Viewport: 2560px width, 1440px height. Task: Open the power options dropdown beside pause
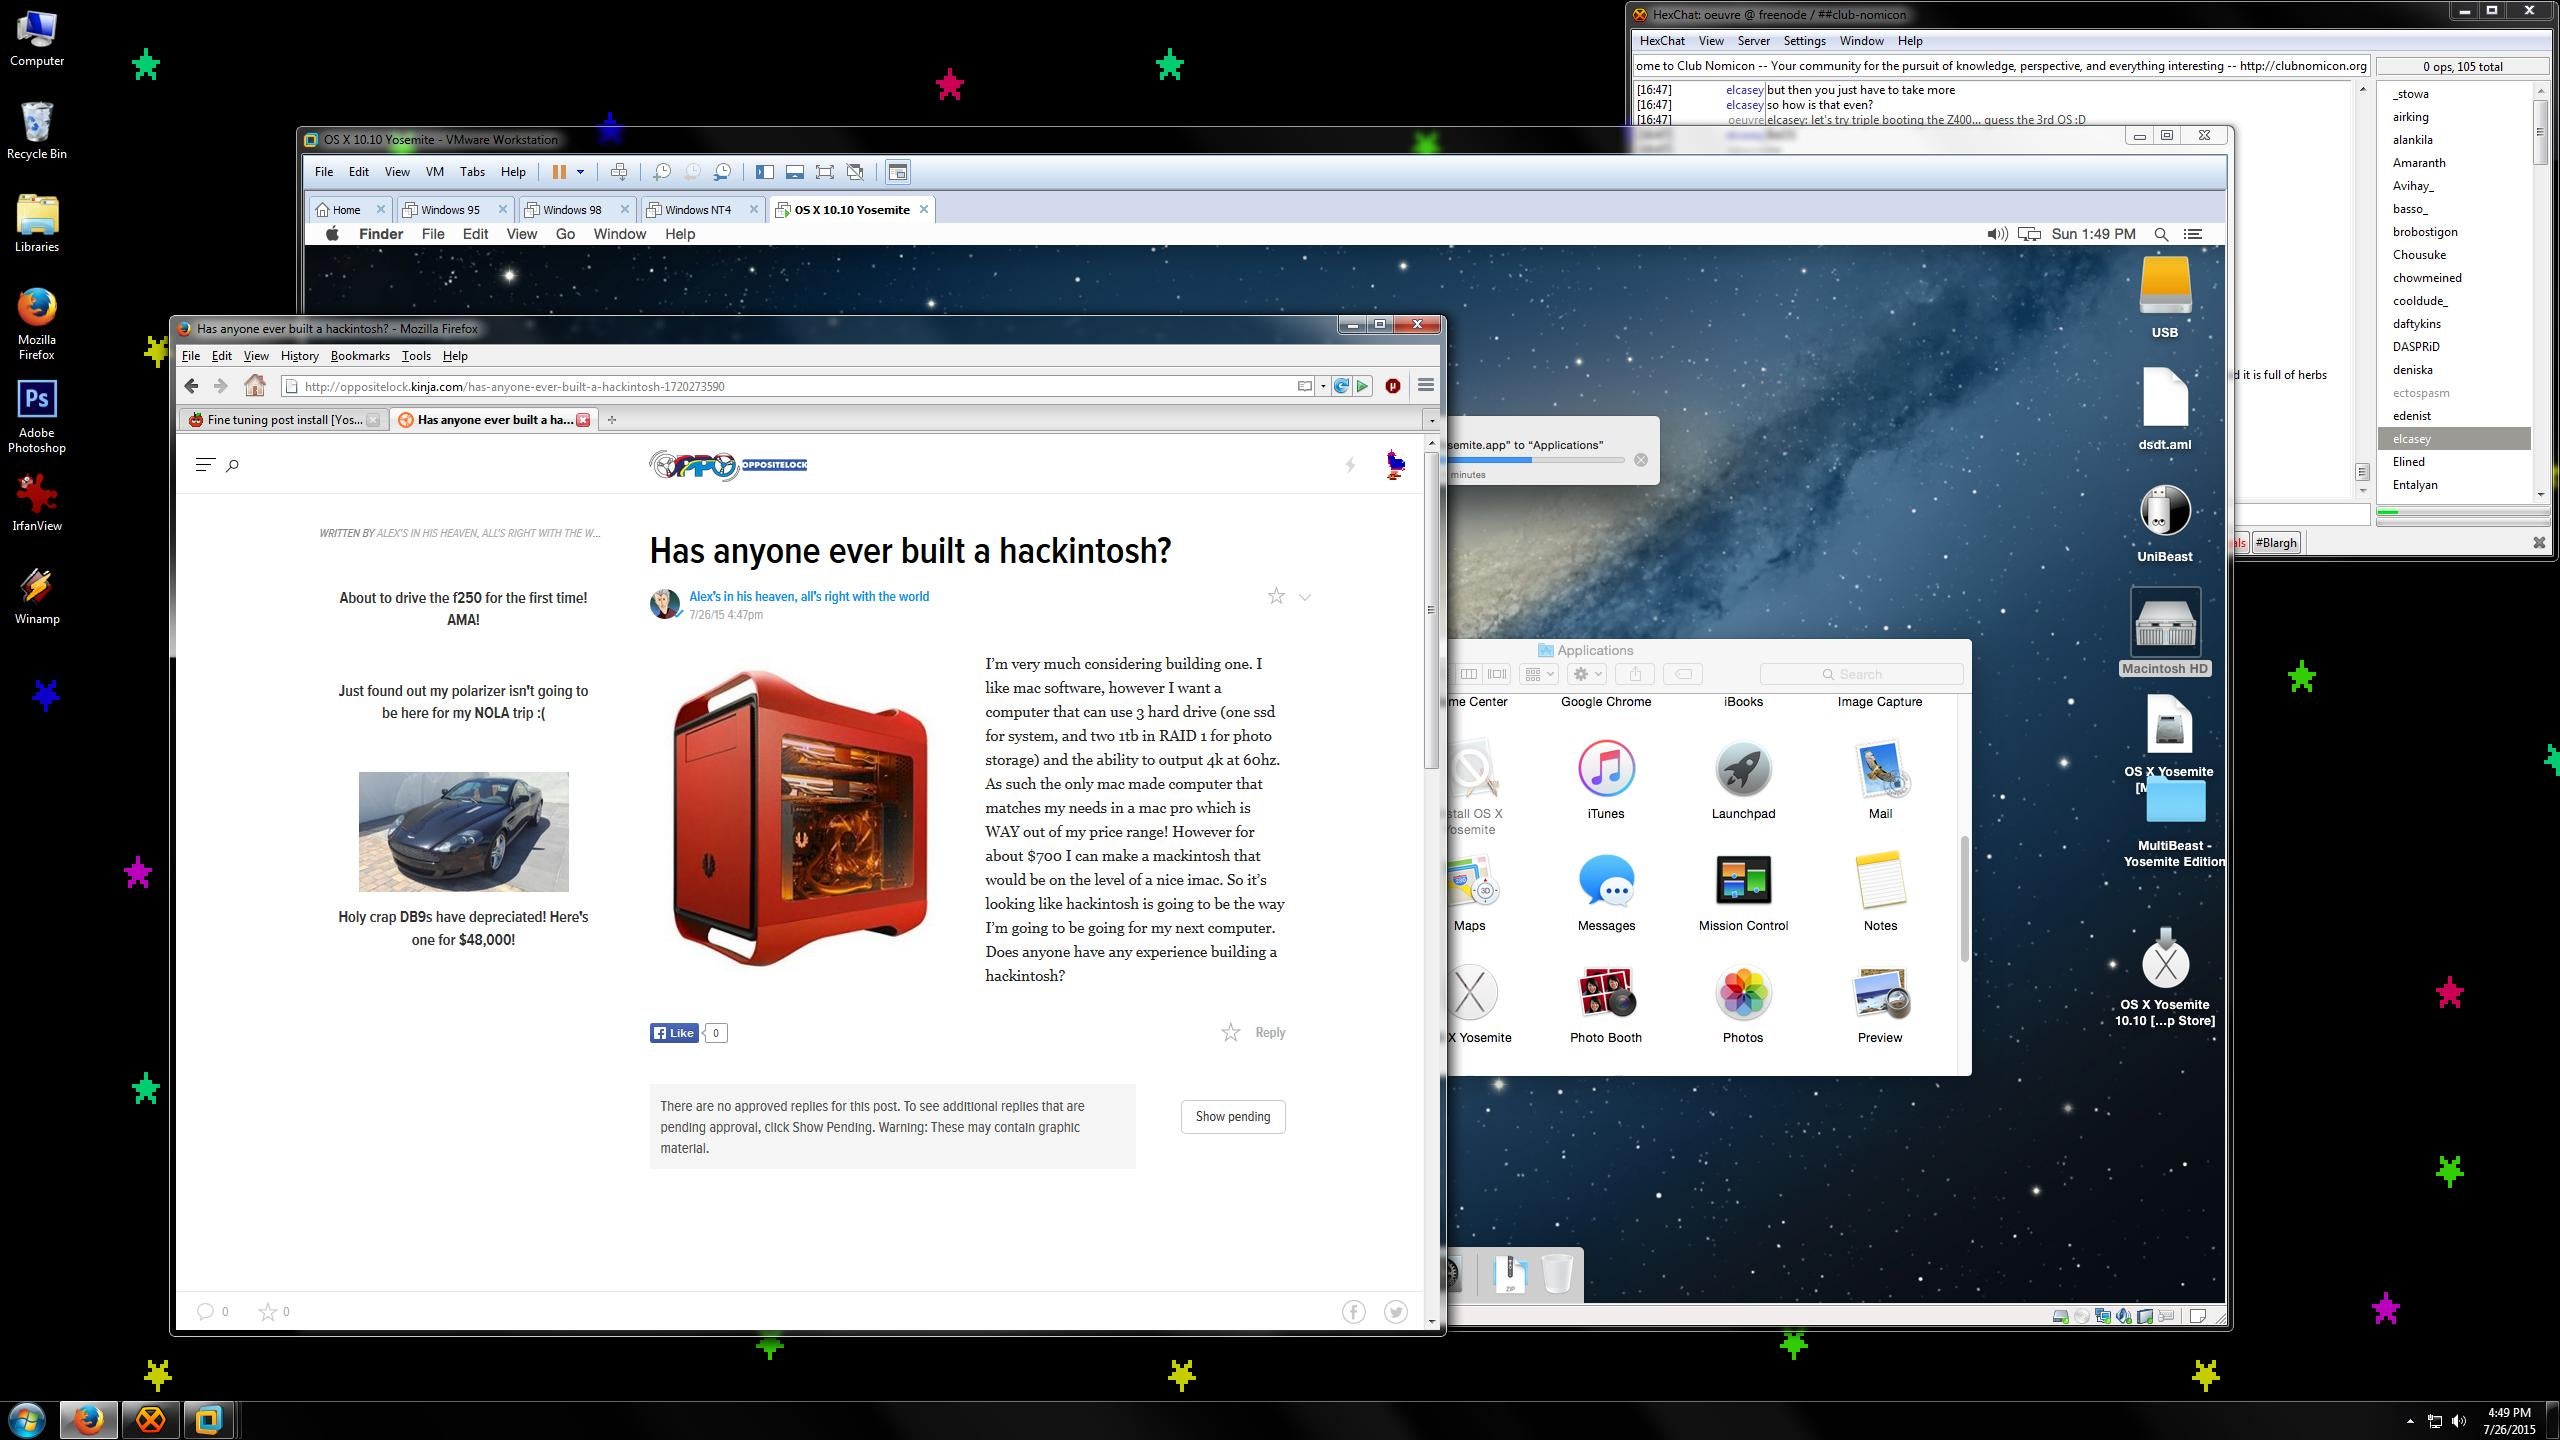[580, 172]
